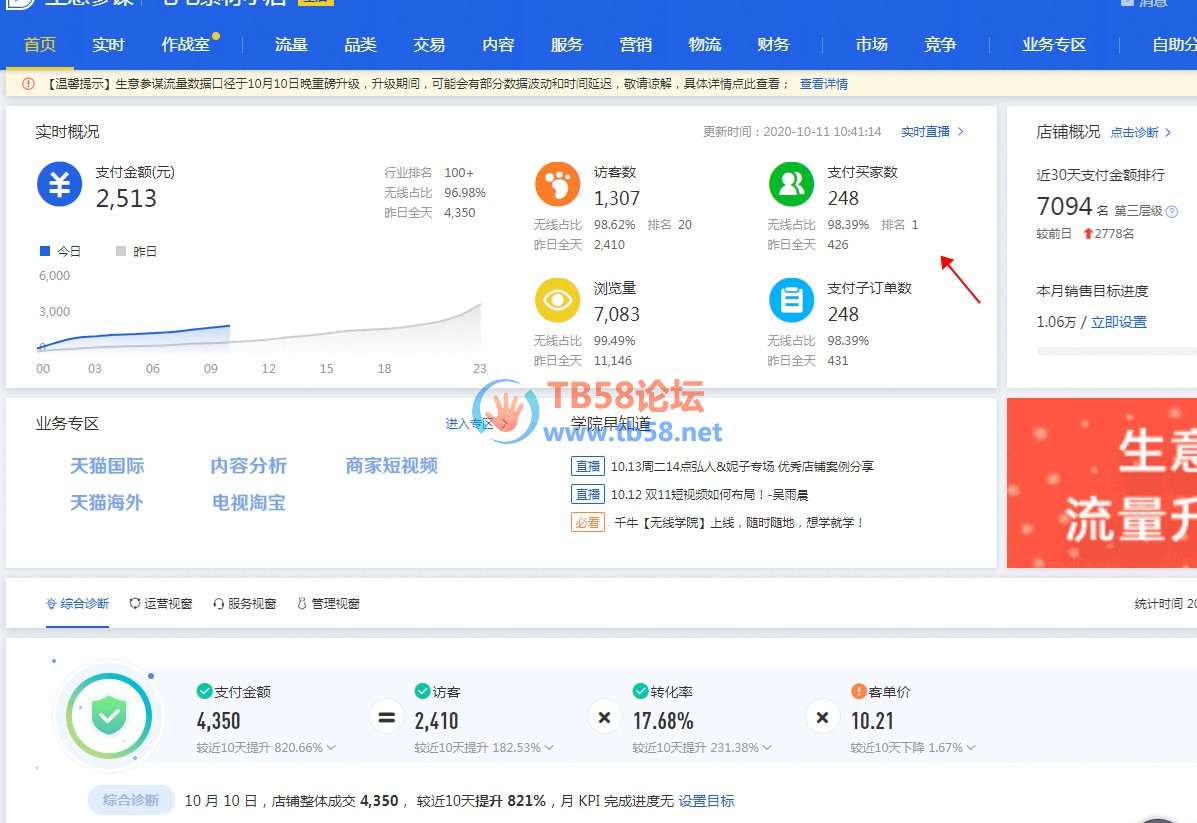The image size is (1197, 823).
Task: Open 商家短视频 business zone
Action: [x=392, y=466]
